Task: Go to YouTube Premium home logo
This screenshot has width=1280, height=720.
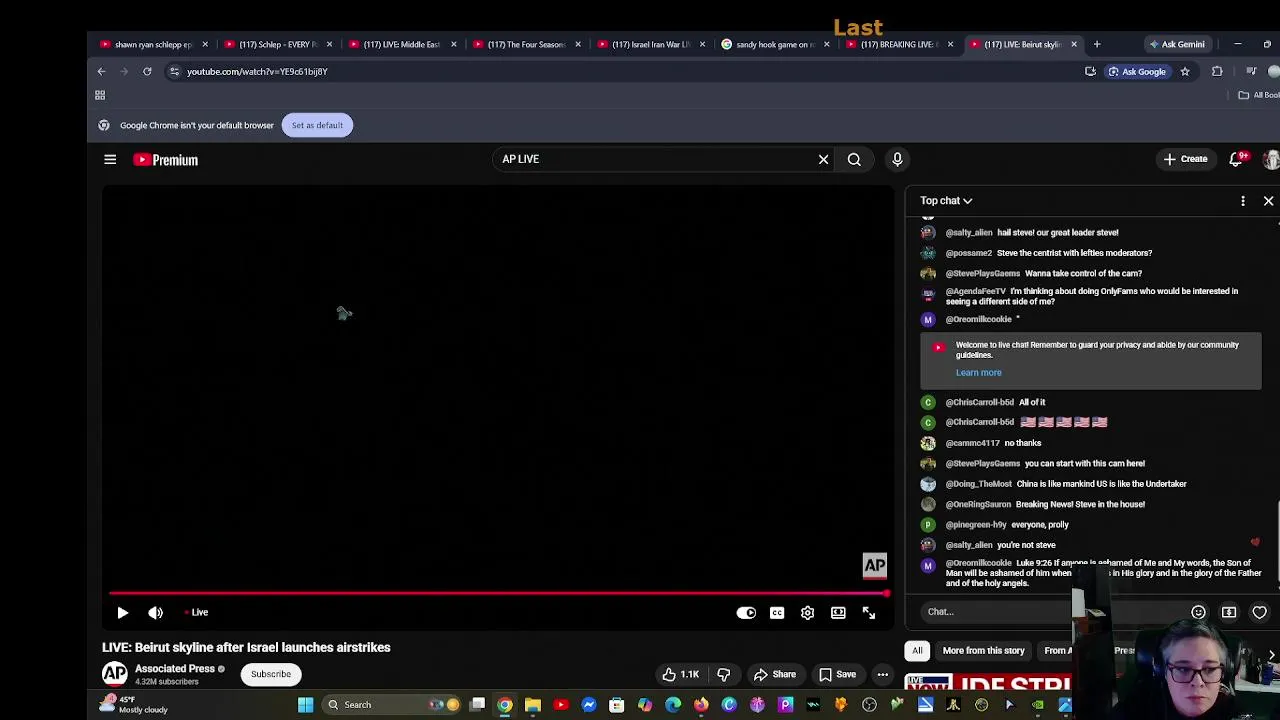Action: (x=166, y=160)
